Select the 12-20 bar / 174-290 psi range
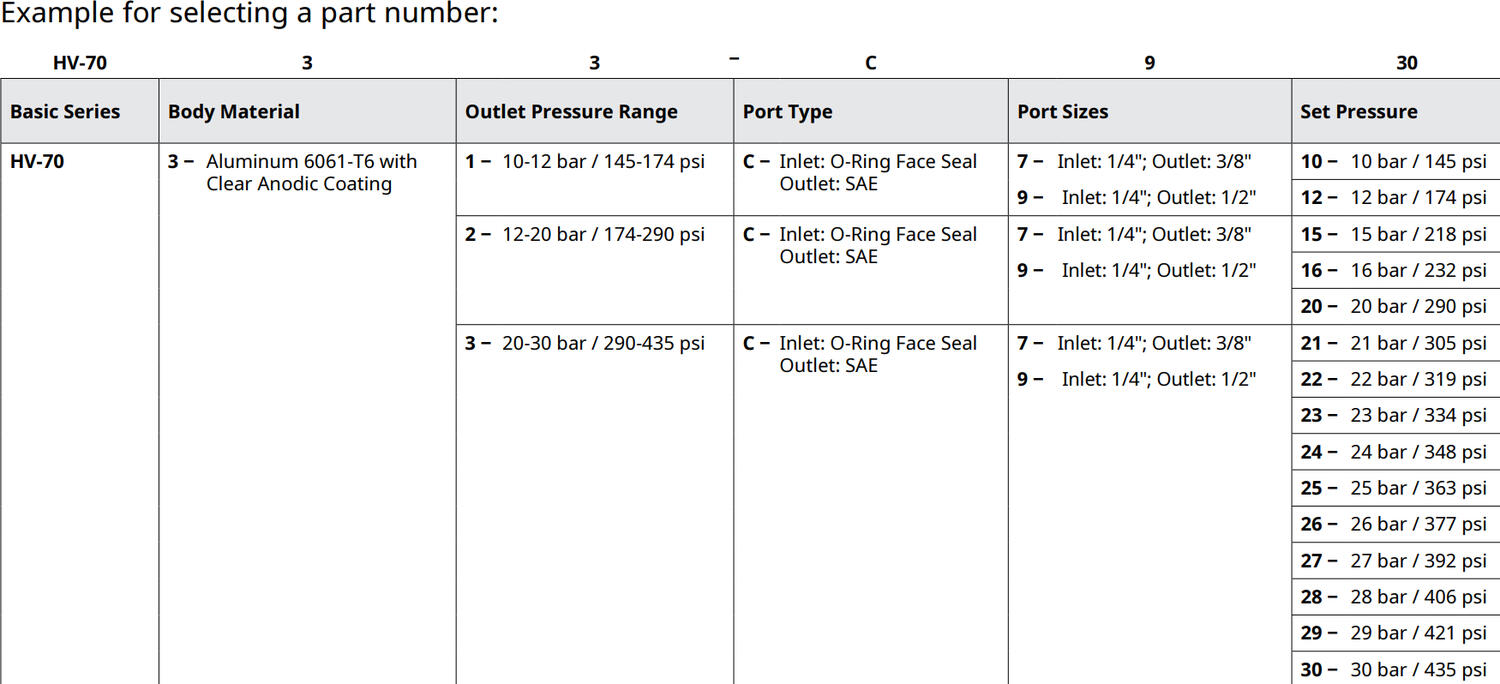 (603, 234)
